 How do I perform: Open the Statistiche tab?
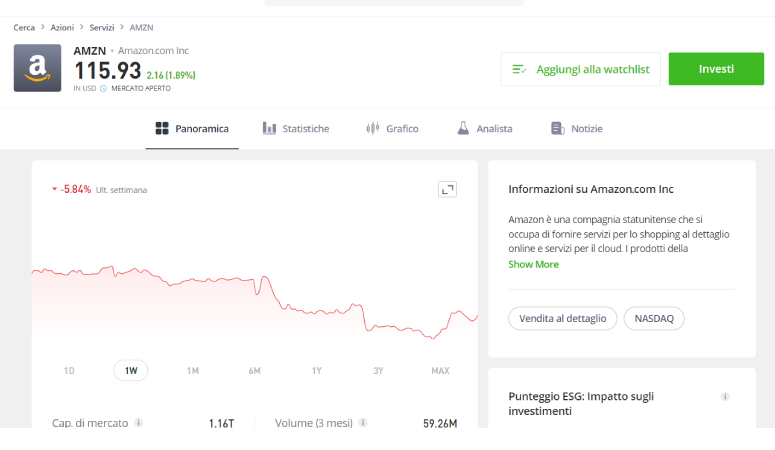pos(296,129)
